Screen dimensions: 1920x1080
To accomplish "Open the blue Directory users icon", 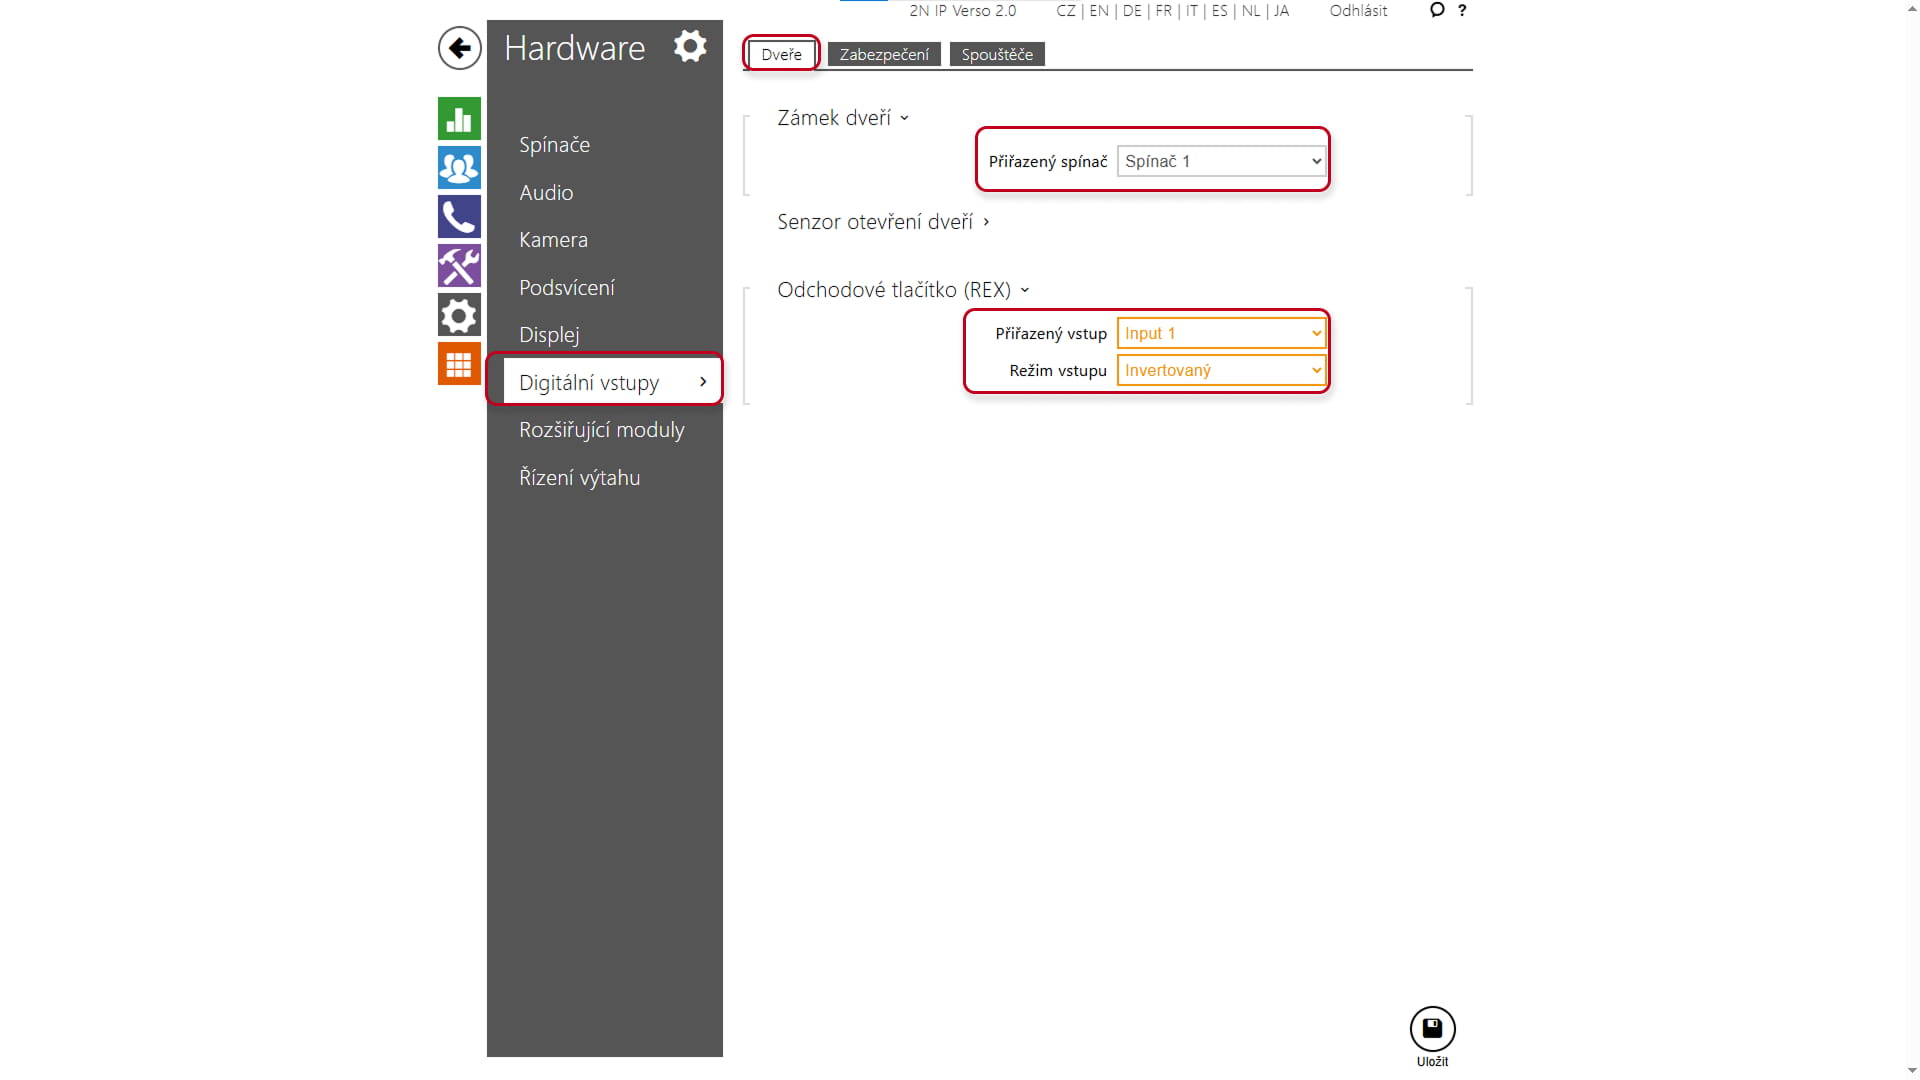I will click(459, 168).
